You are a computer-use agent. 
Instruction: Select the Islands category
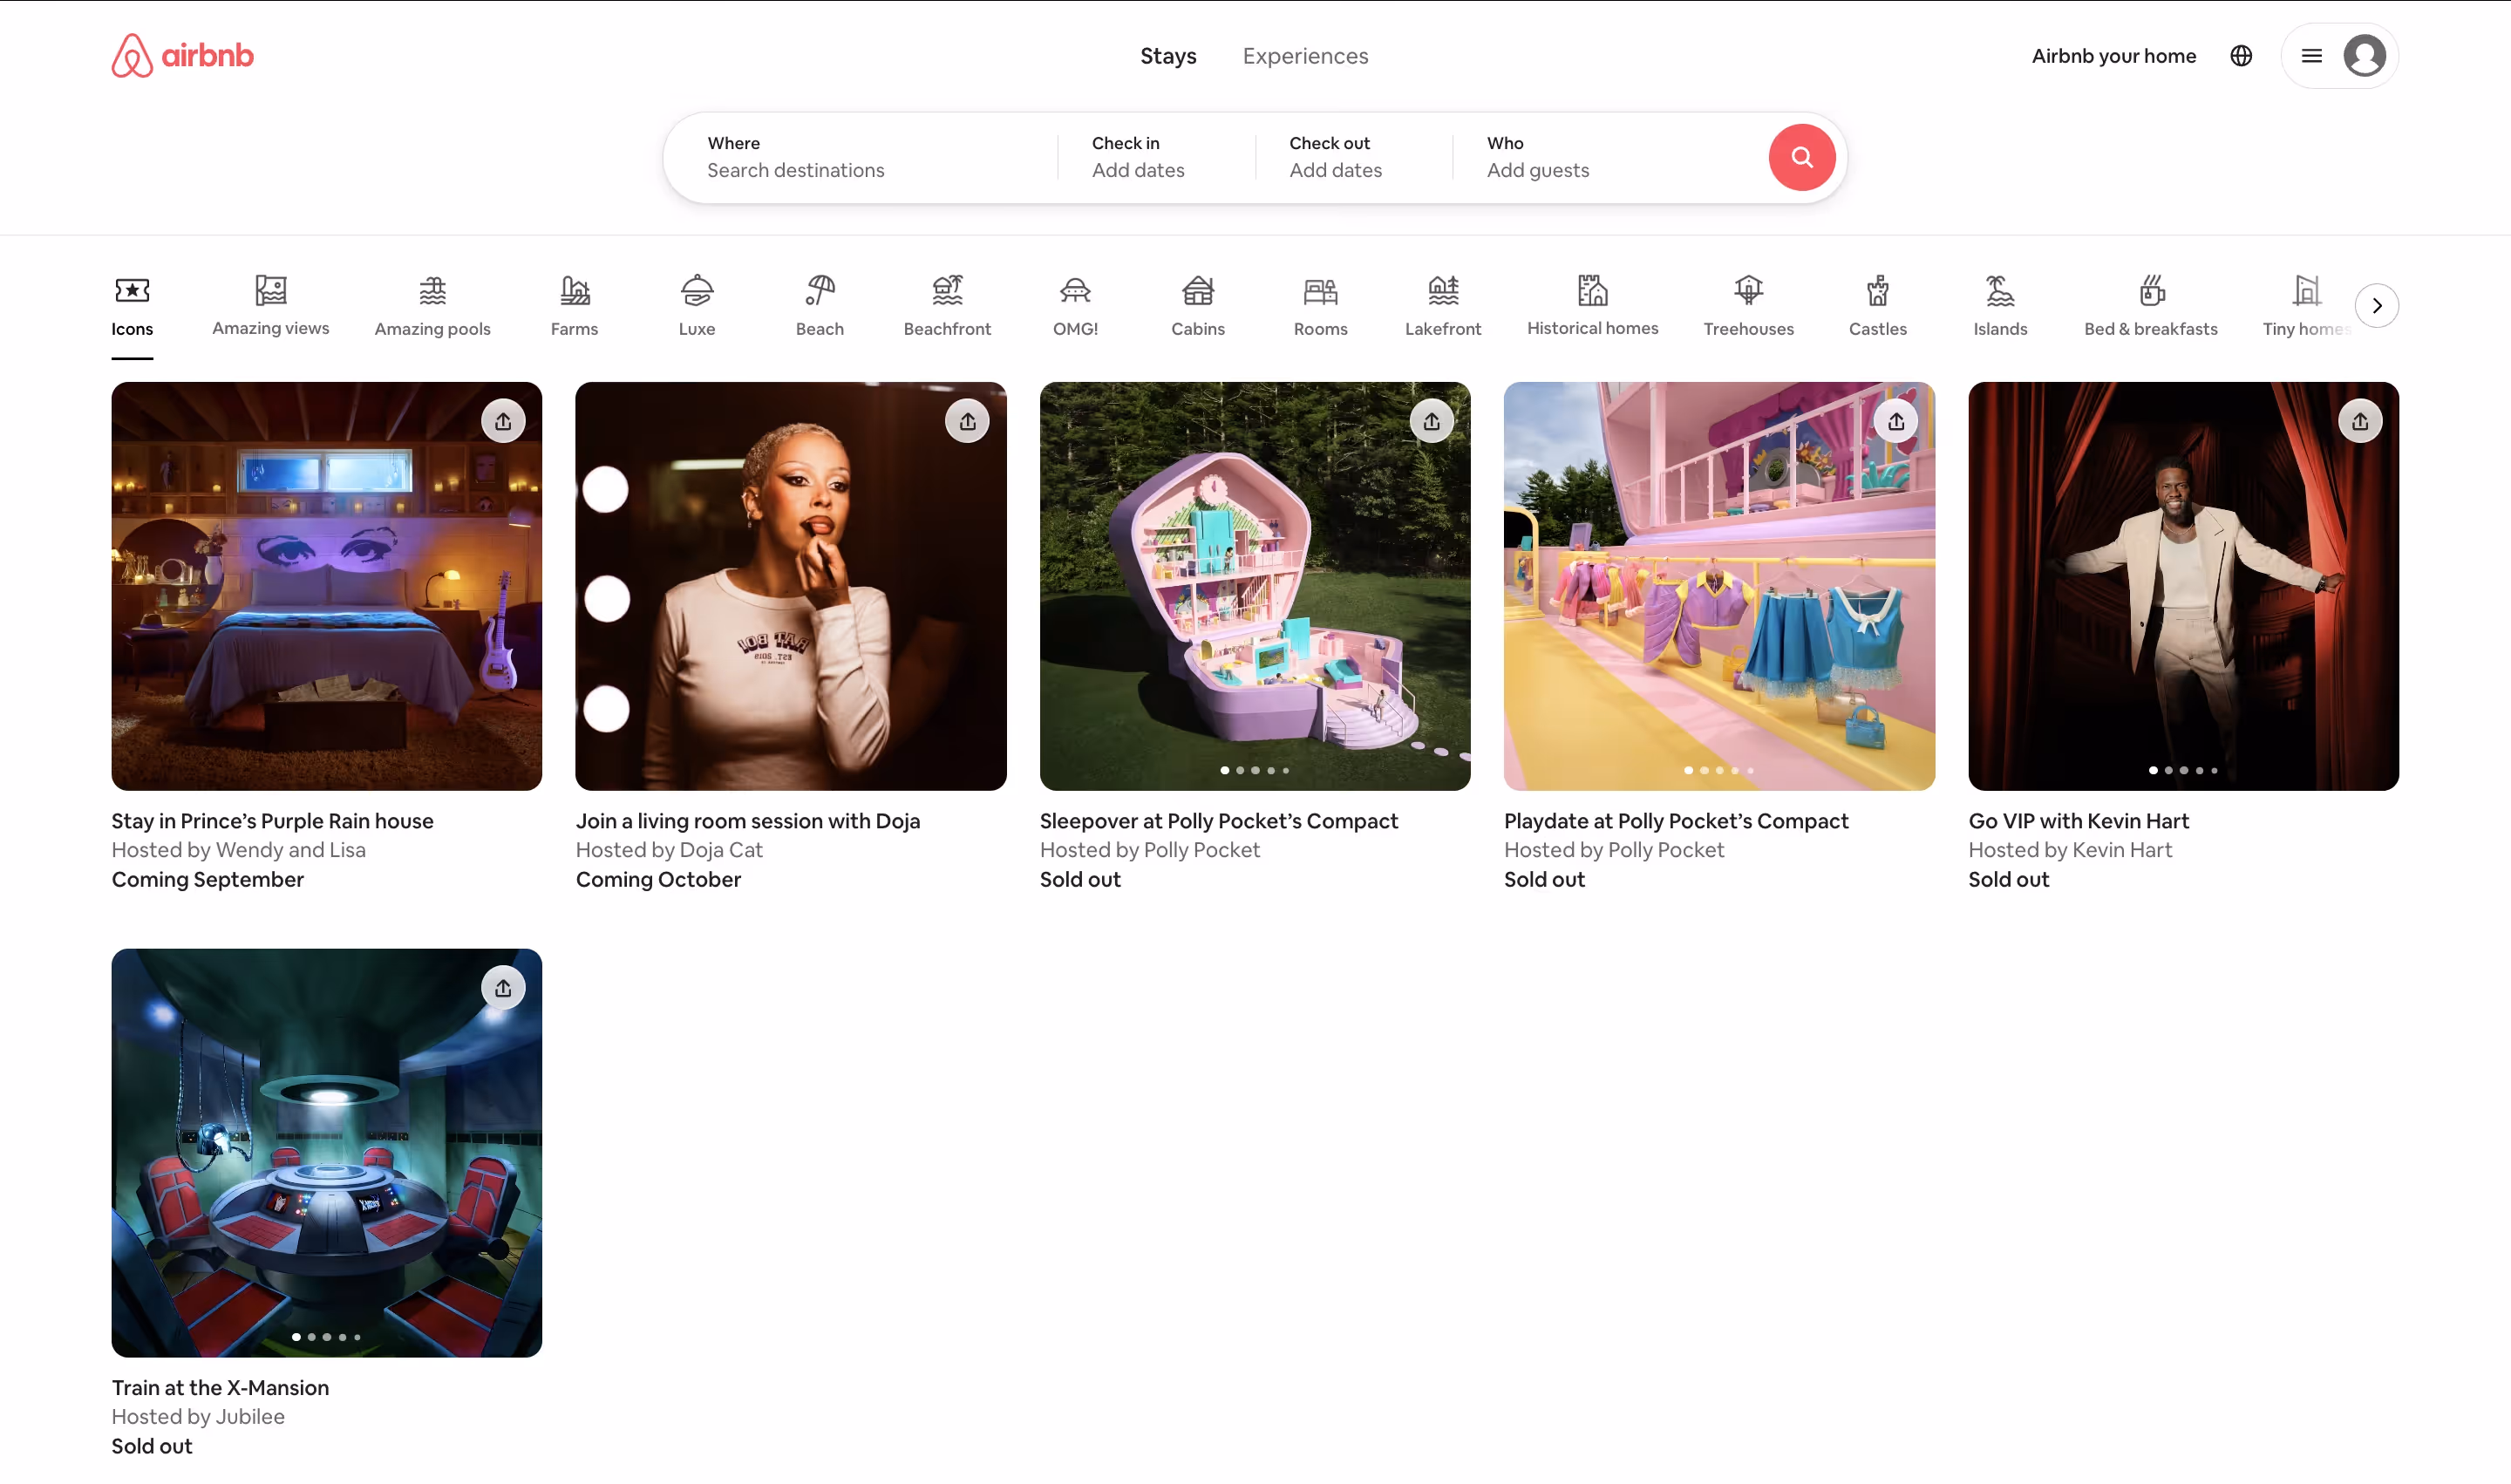(2000, 307)
